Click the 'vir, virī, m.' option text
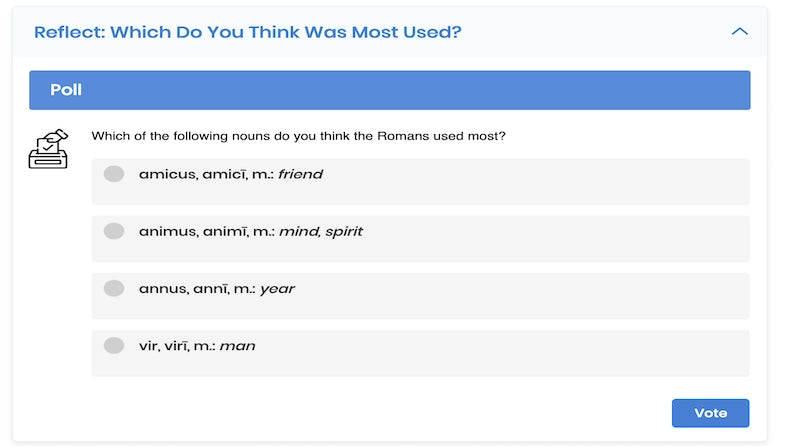Viewport: 795px width, 448px height. pos(177,346)
